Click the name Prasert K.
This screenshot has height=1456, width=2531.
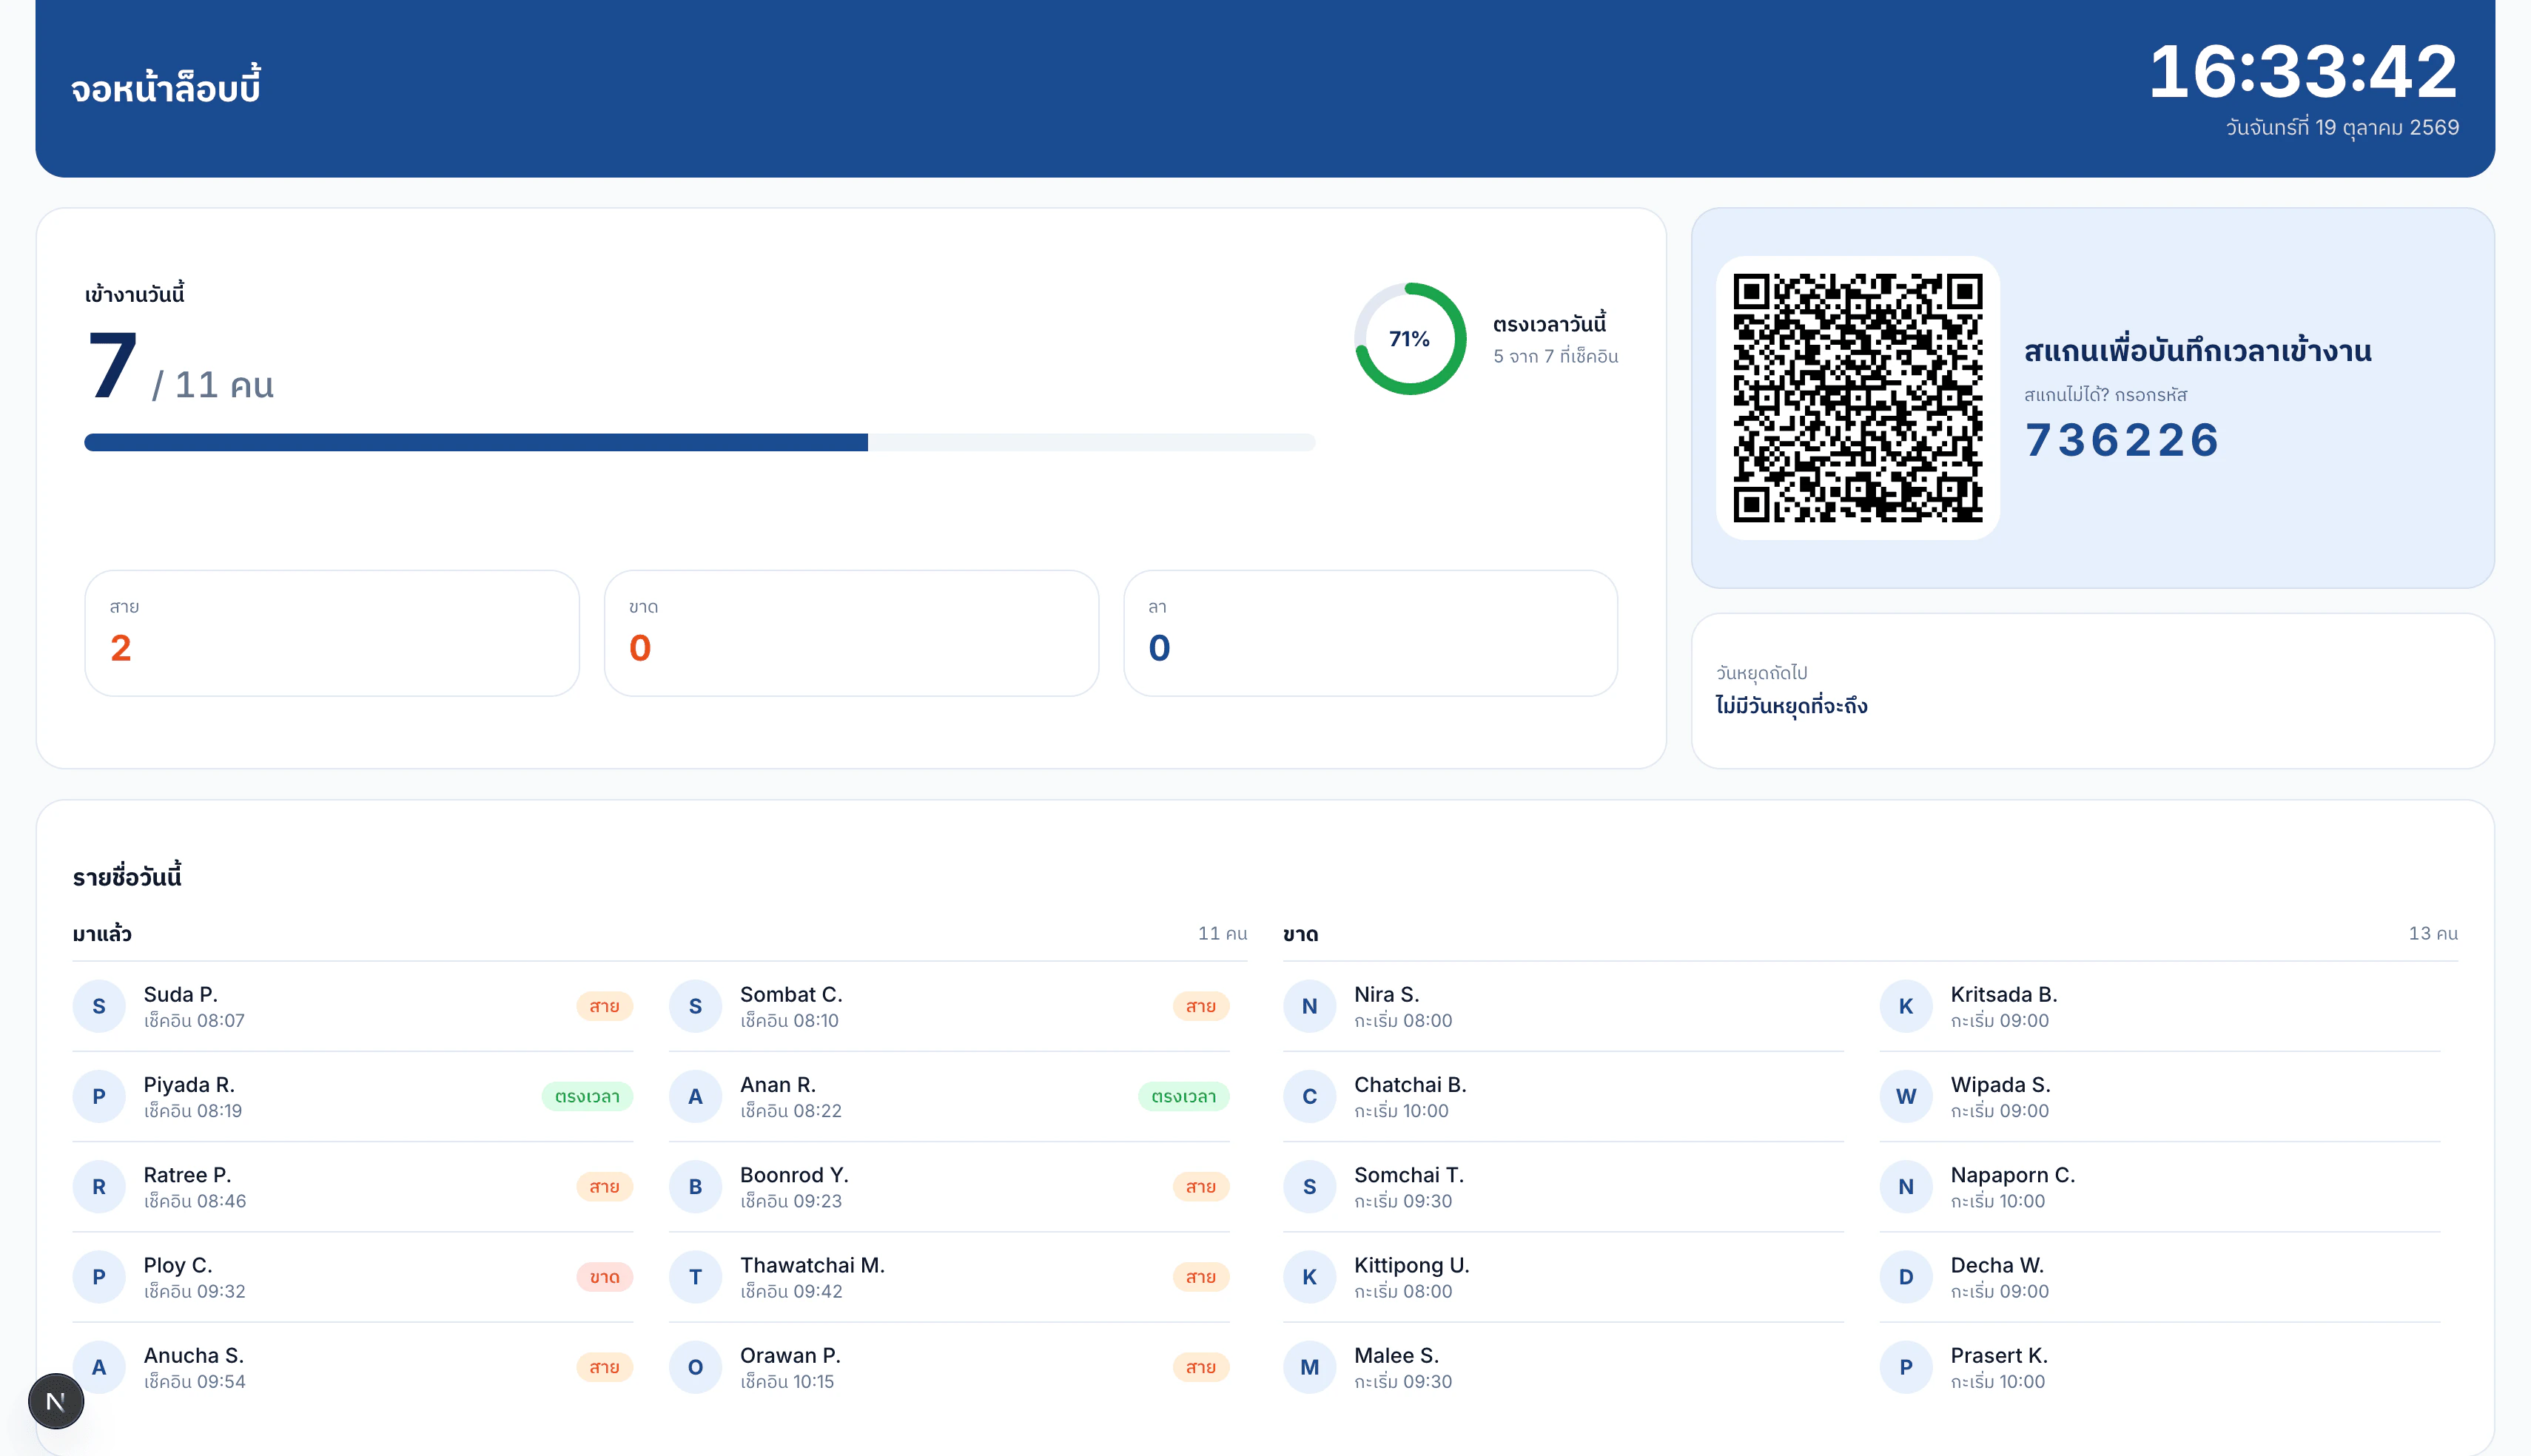click(1998, 1355)
